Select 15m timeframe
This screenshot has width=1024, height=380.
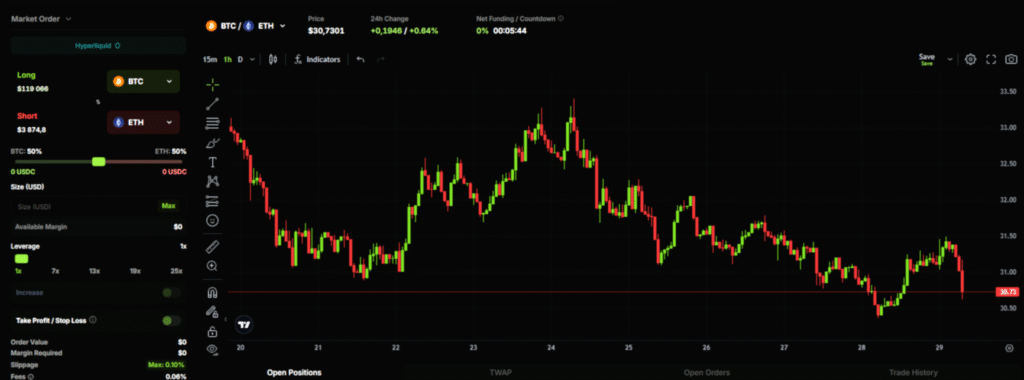[x=210, y=59]
